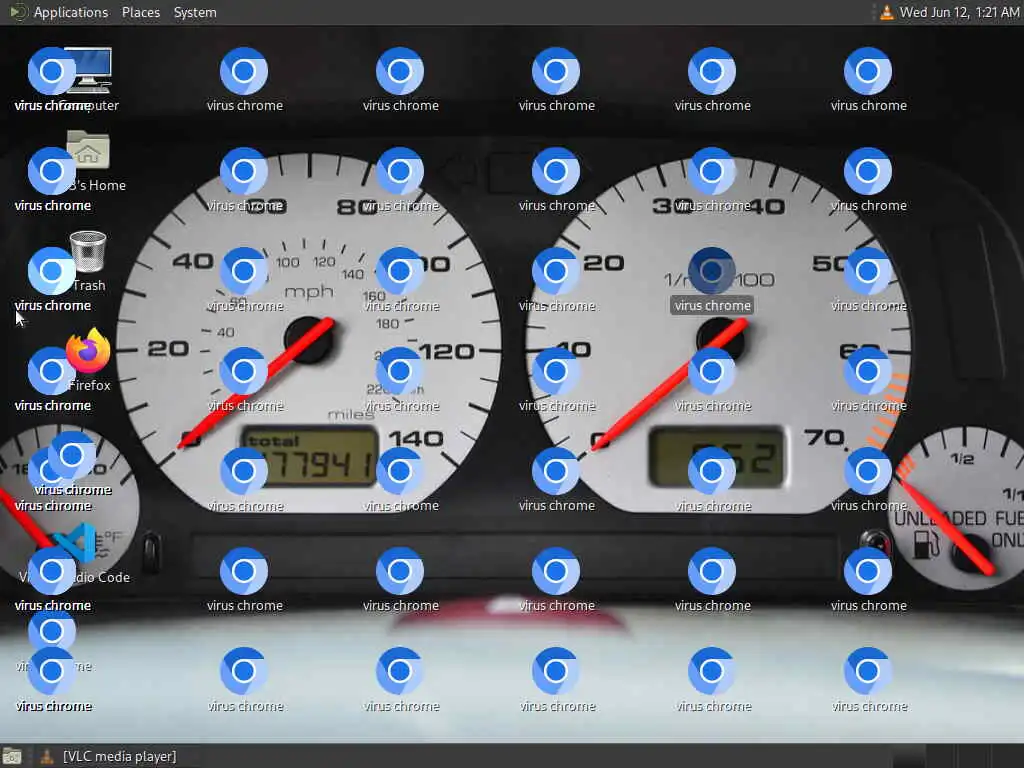Select the Firefox desktop icon
Viewport: 1024px width, 768px height.
tap(89, 351)
